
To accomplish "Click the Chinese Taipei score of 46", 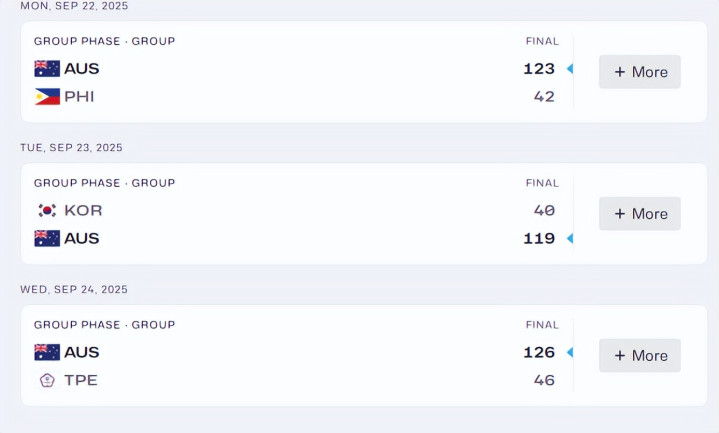I will coord(544,380).
